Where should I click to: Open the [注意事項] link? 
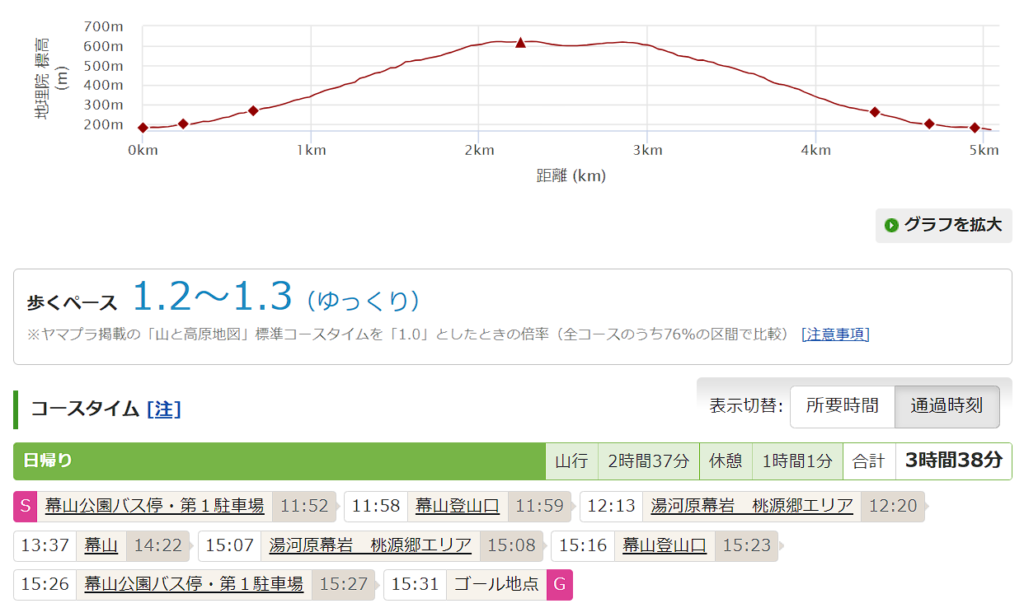pyautogui.click(x=835, y=334)
